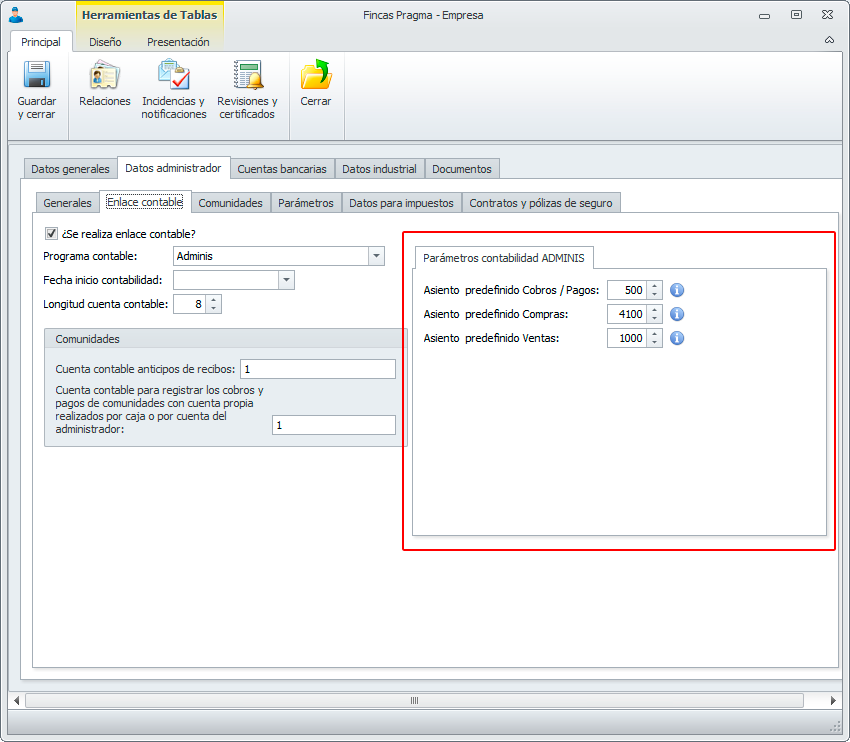
Task: Click Cuenta contable anticipos de recibos field
Action: (318, 369)
